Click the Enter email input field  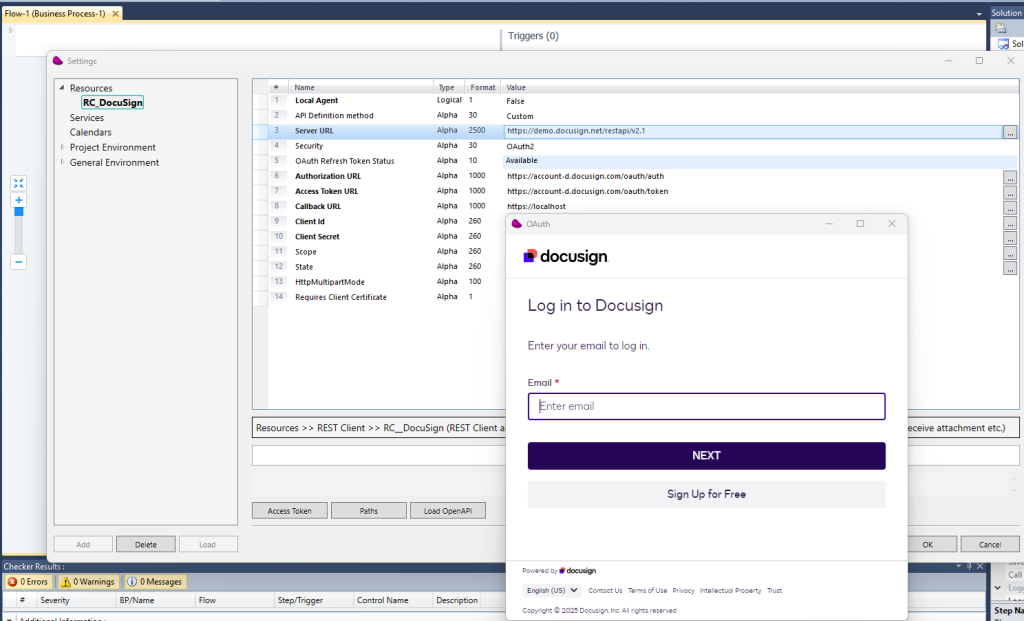tap(706, 406)
